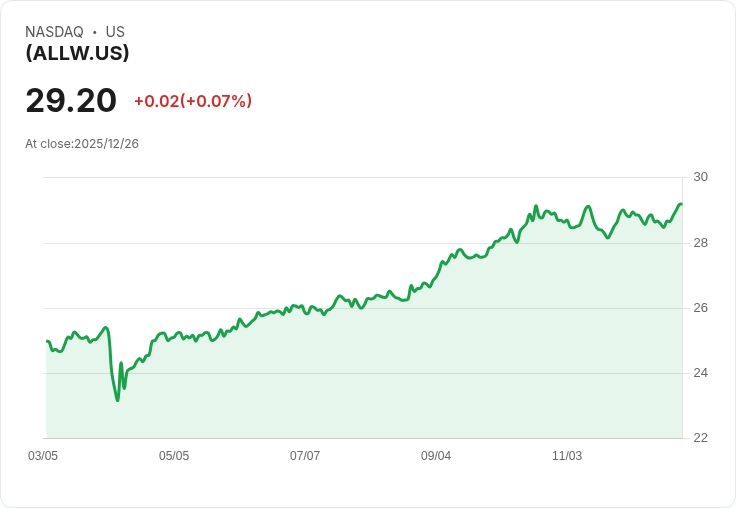Click the lowest dip of the green price line
The width and height of the screenshot is (736, 508).
tap(117, 400)
